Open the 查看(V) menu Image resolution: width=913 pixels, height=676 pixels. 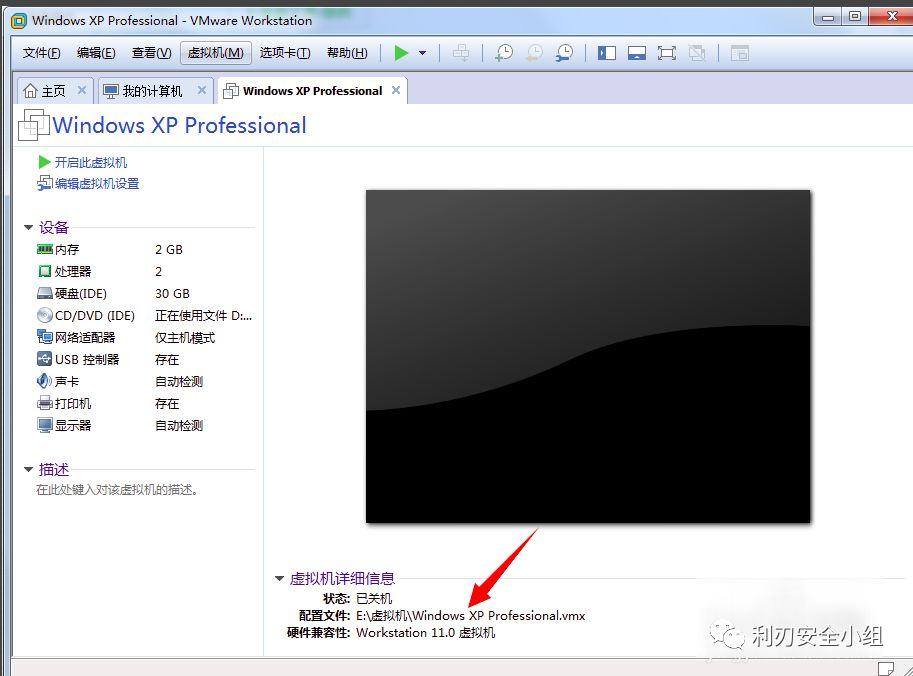pos(151,53)
